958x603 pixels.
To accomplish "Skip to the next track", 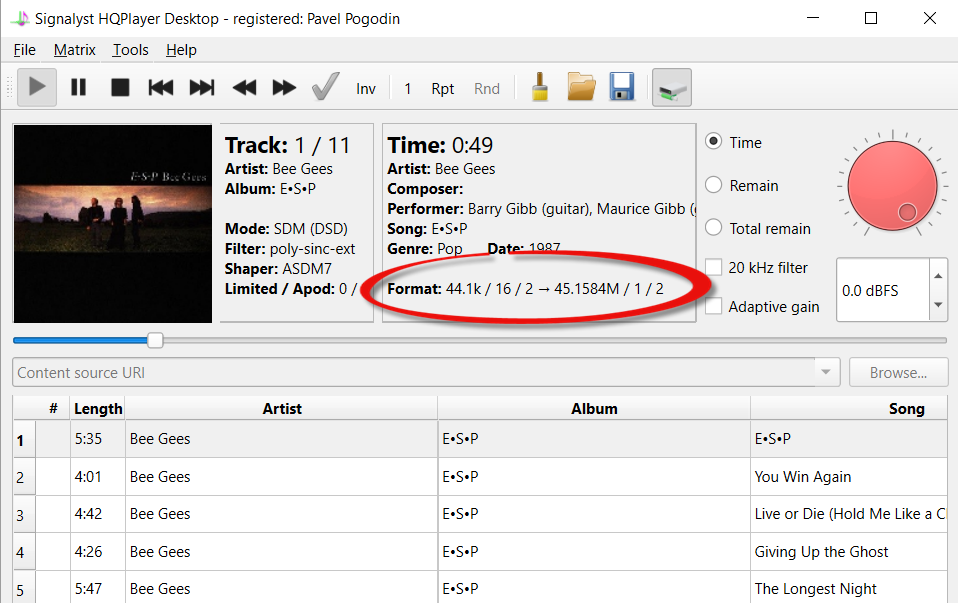I will tap(202, 87).
